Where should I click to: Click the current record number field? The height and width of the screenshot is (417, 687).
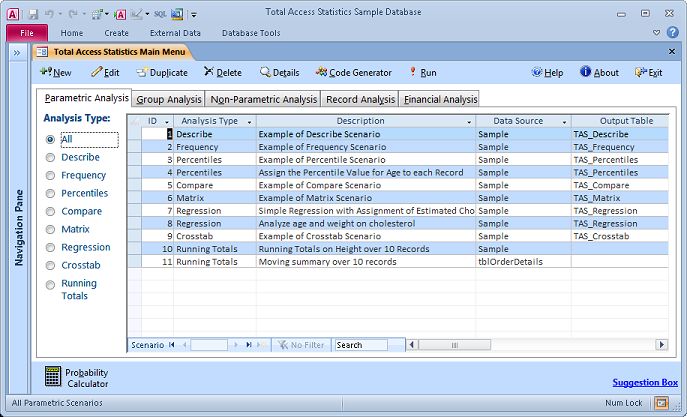pos(209,345)
